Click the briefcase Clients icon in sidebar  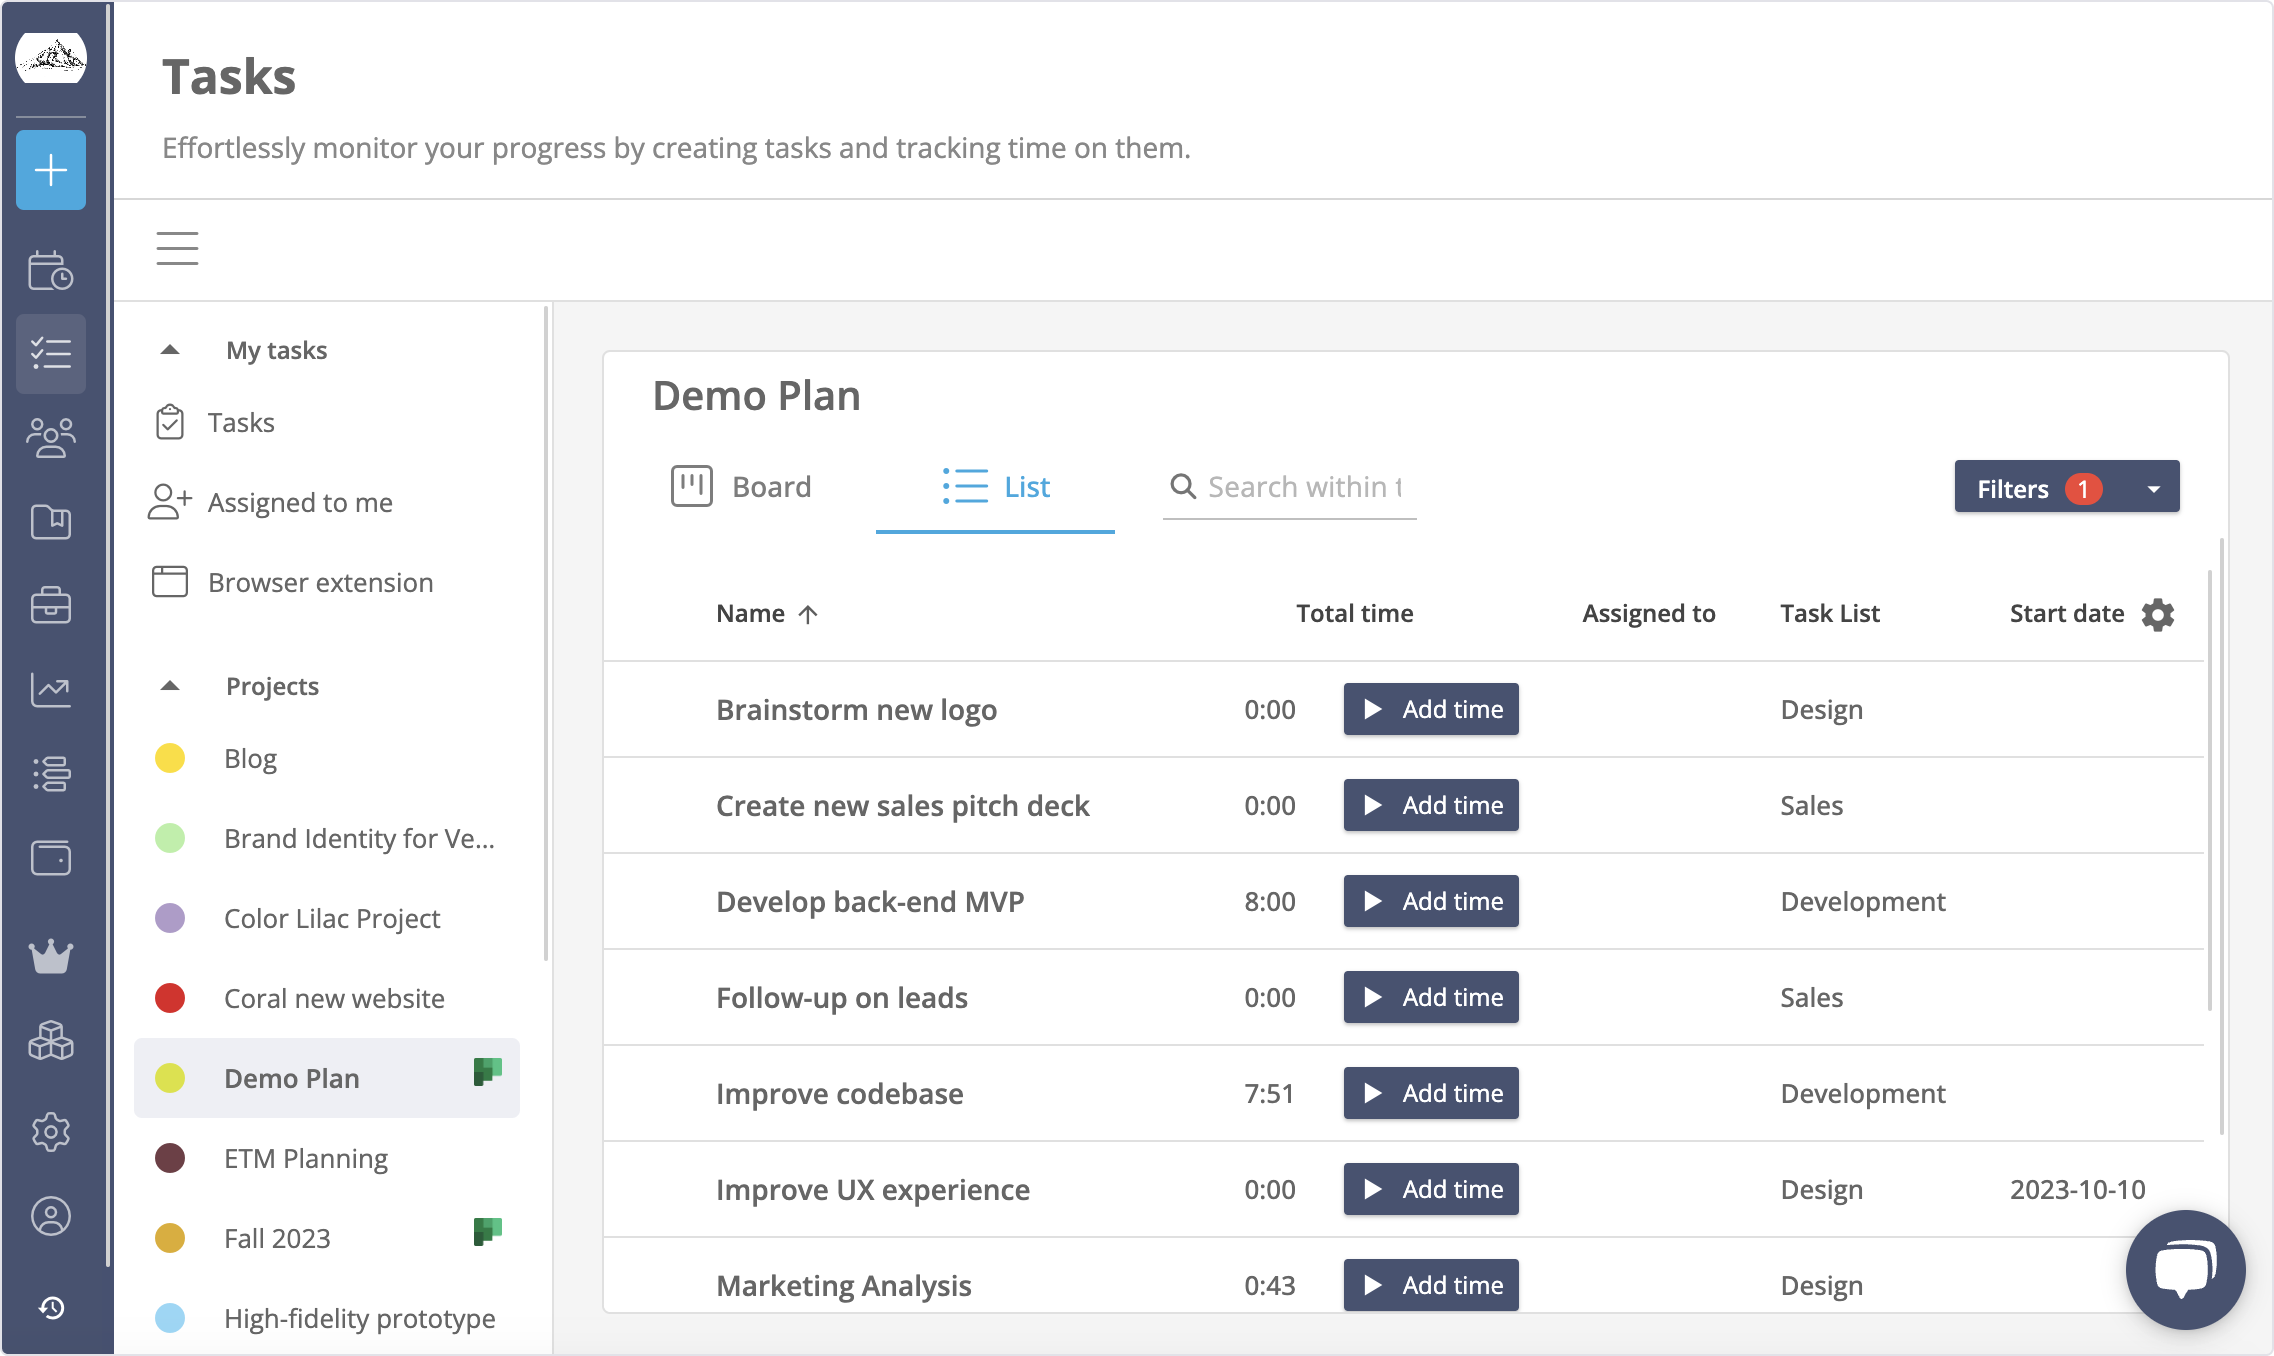click(x=51, y=605)
